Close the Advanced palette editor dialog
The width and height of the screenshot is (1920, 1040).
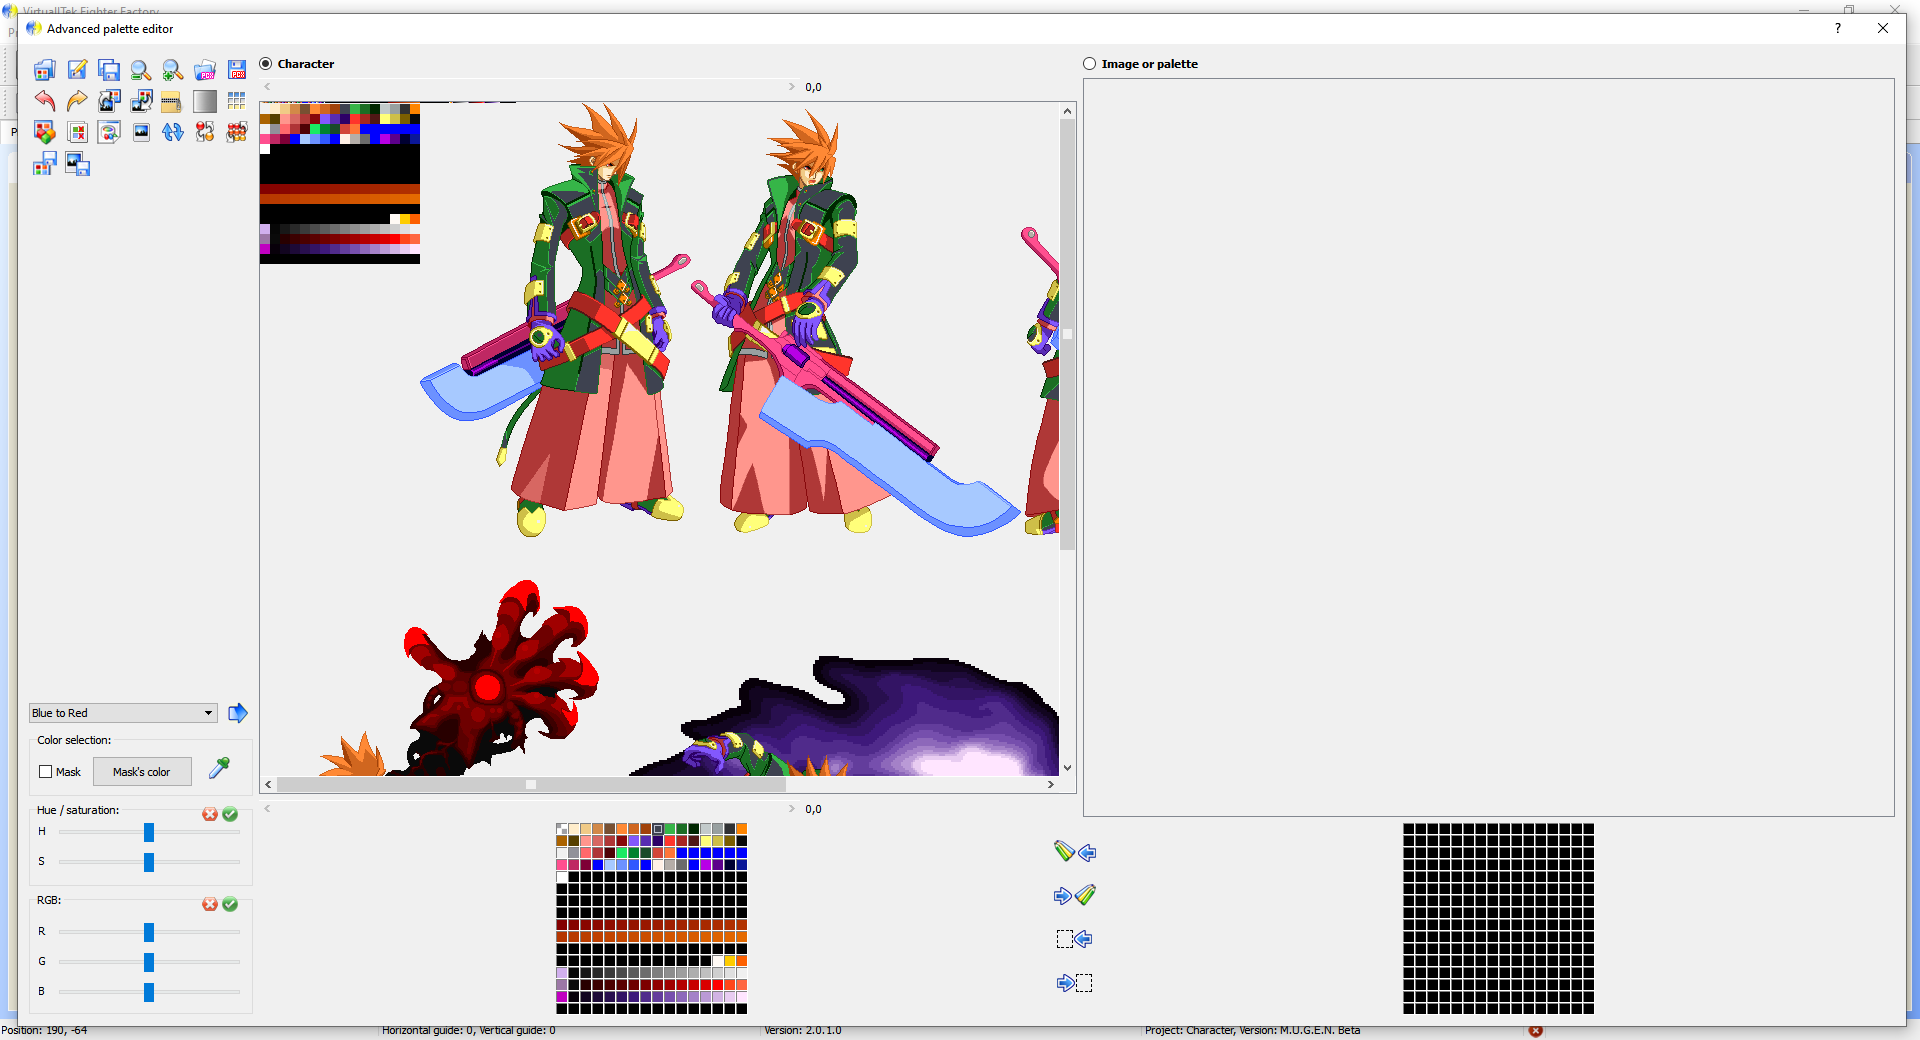coord(1883,28)
